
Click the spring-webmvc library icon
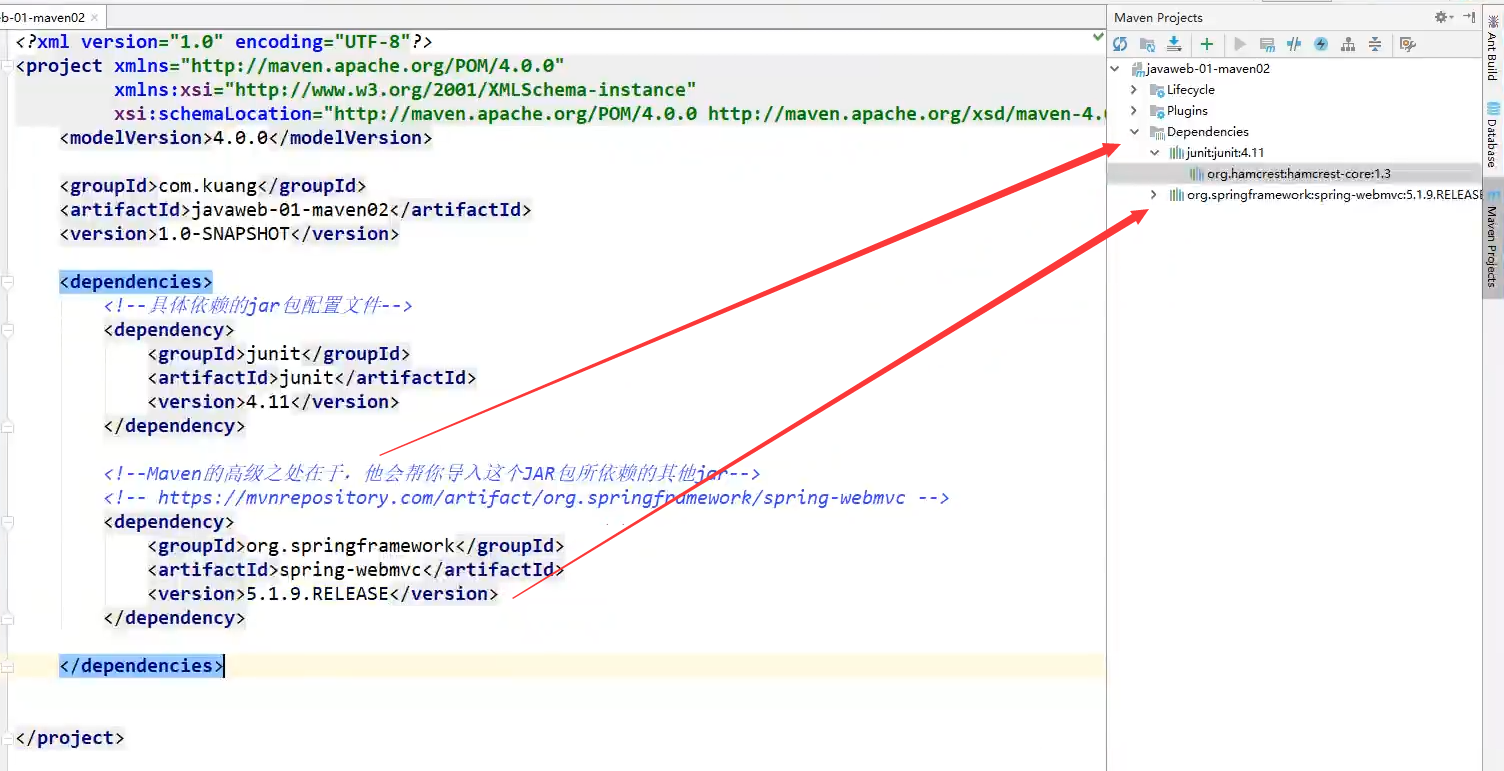tap(1177, 195)
